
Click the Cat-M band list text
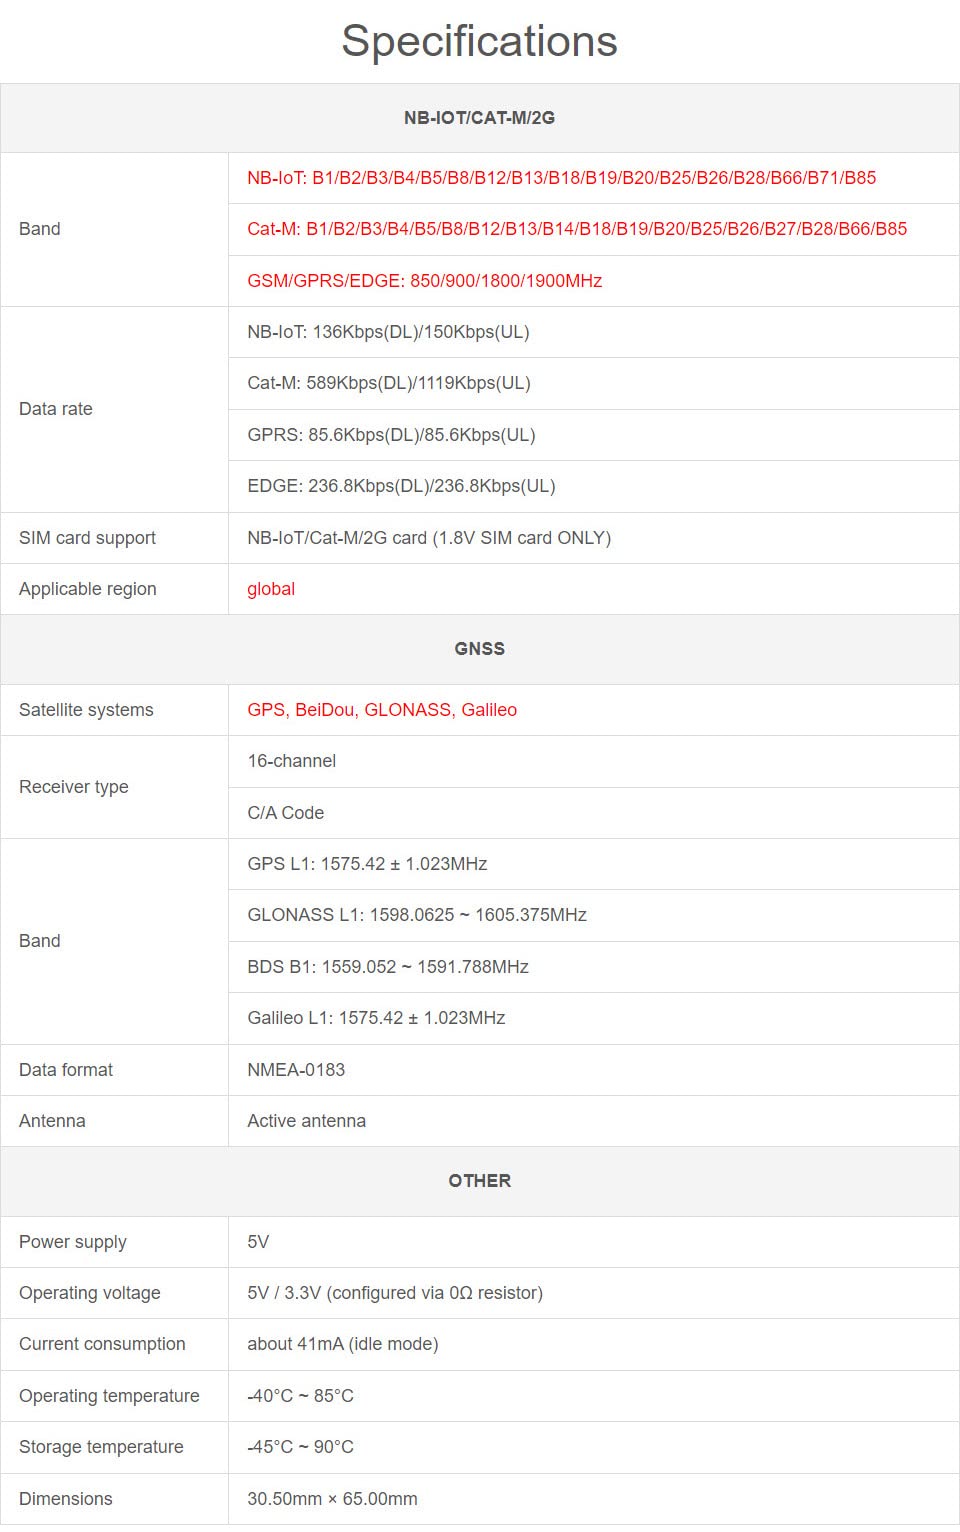[x=577, y=229]
